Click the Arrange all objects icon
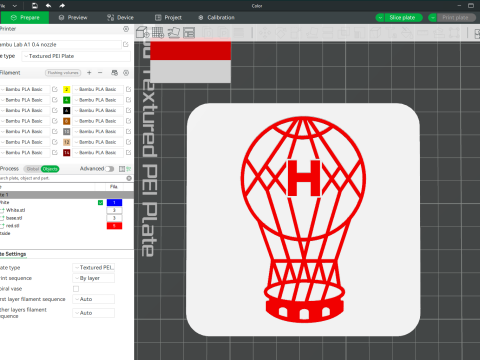Image resolution: width=480 pixels, height=360 pixels. pos(189,33)
